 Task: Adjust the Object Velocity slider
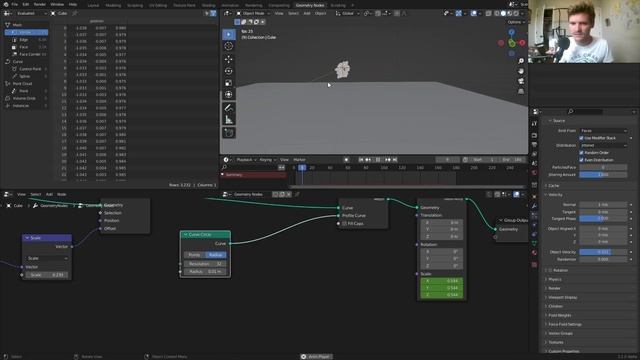pos(603,252)
